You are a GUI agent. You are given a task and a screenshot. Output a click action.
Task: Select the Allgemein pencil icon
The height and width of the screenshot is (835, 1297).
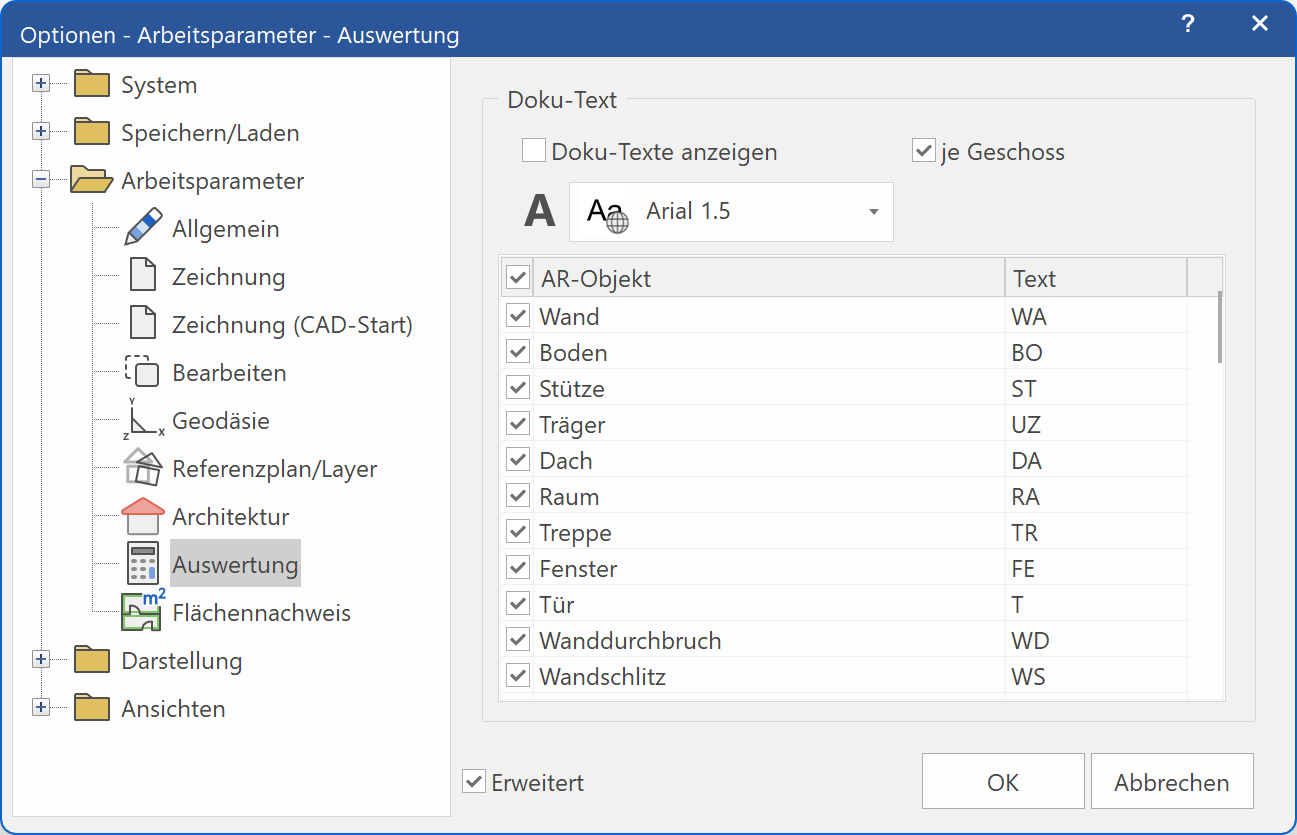143,227
